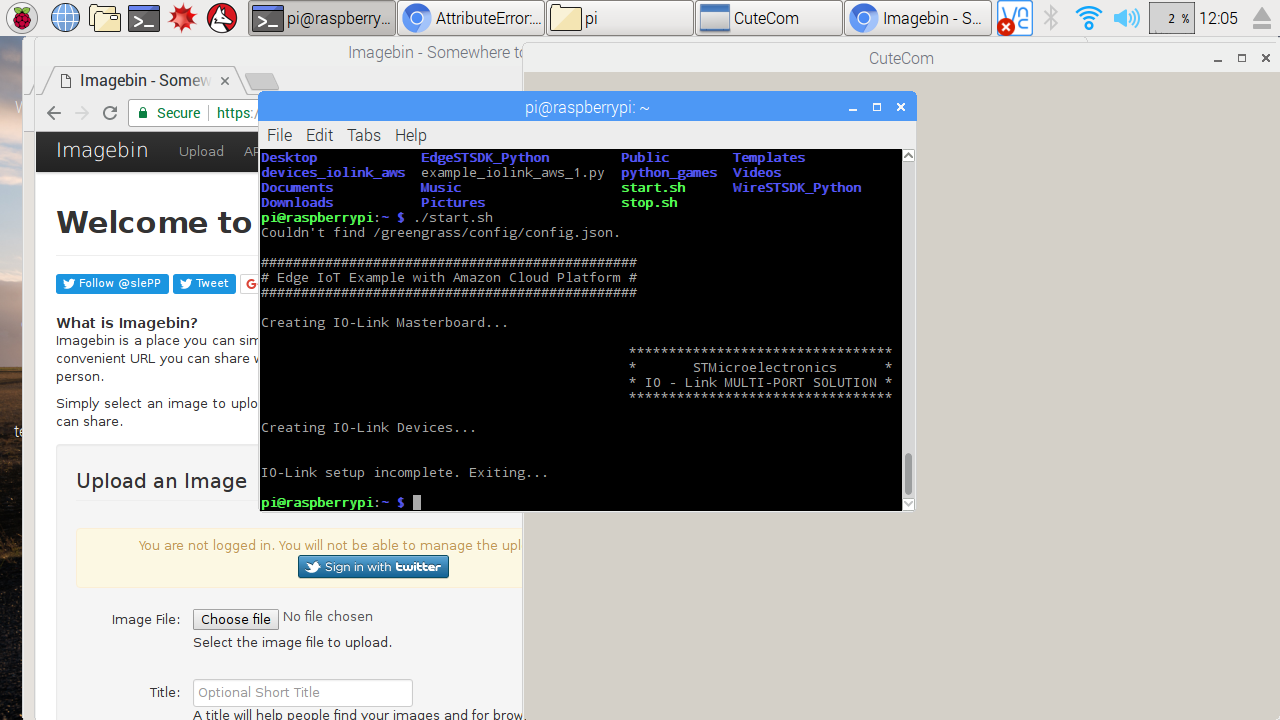
Task: Close the Imagebin browser tab
Action: click(x=225, y=81)
